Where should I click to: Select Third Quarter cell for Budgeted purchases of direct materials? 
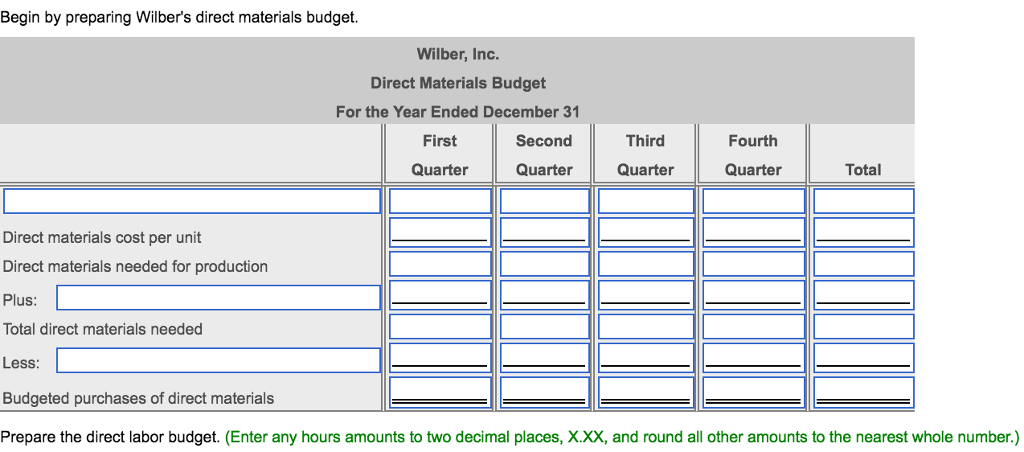(x=646, y=393)
